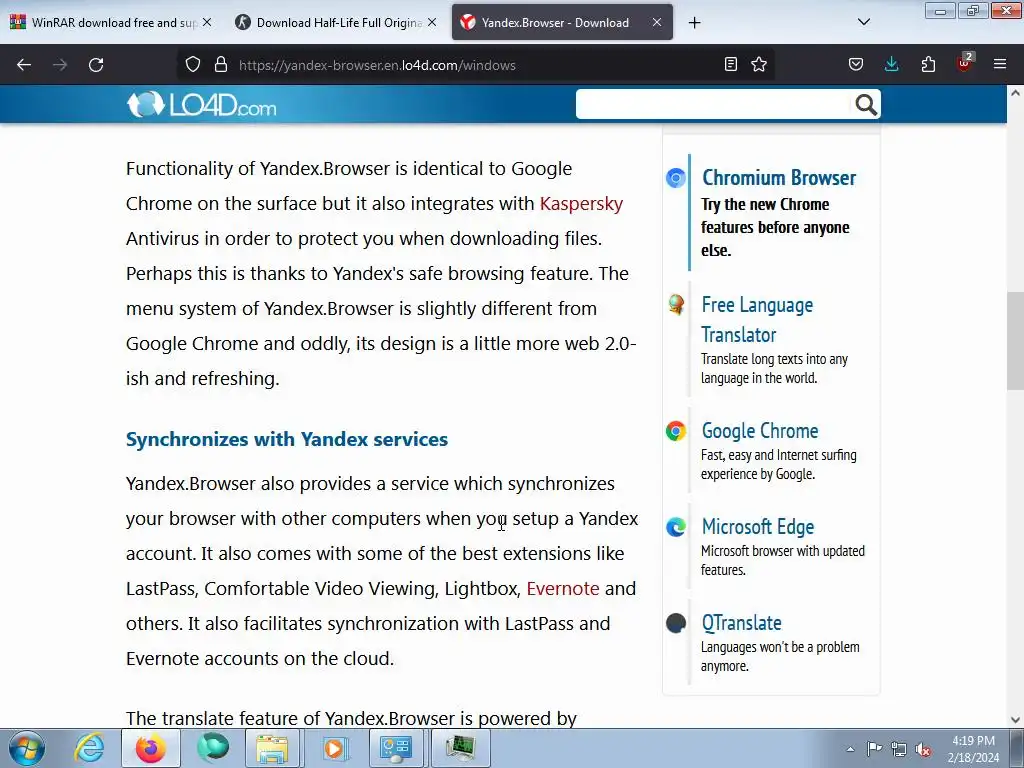The image size is (1024, 768).
Task: Click the URL address bar
Action: [x=477, y=65]
